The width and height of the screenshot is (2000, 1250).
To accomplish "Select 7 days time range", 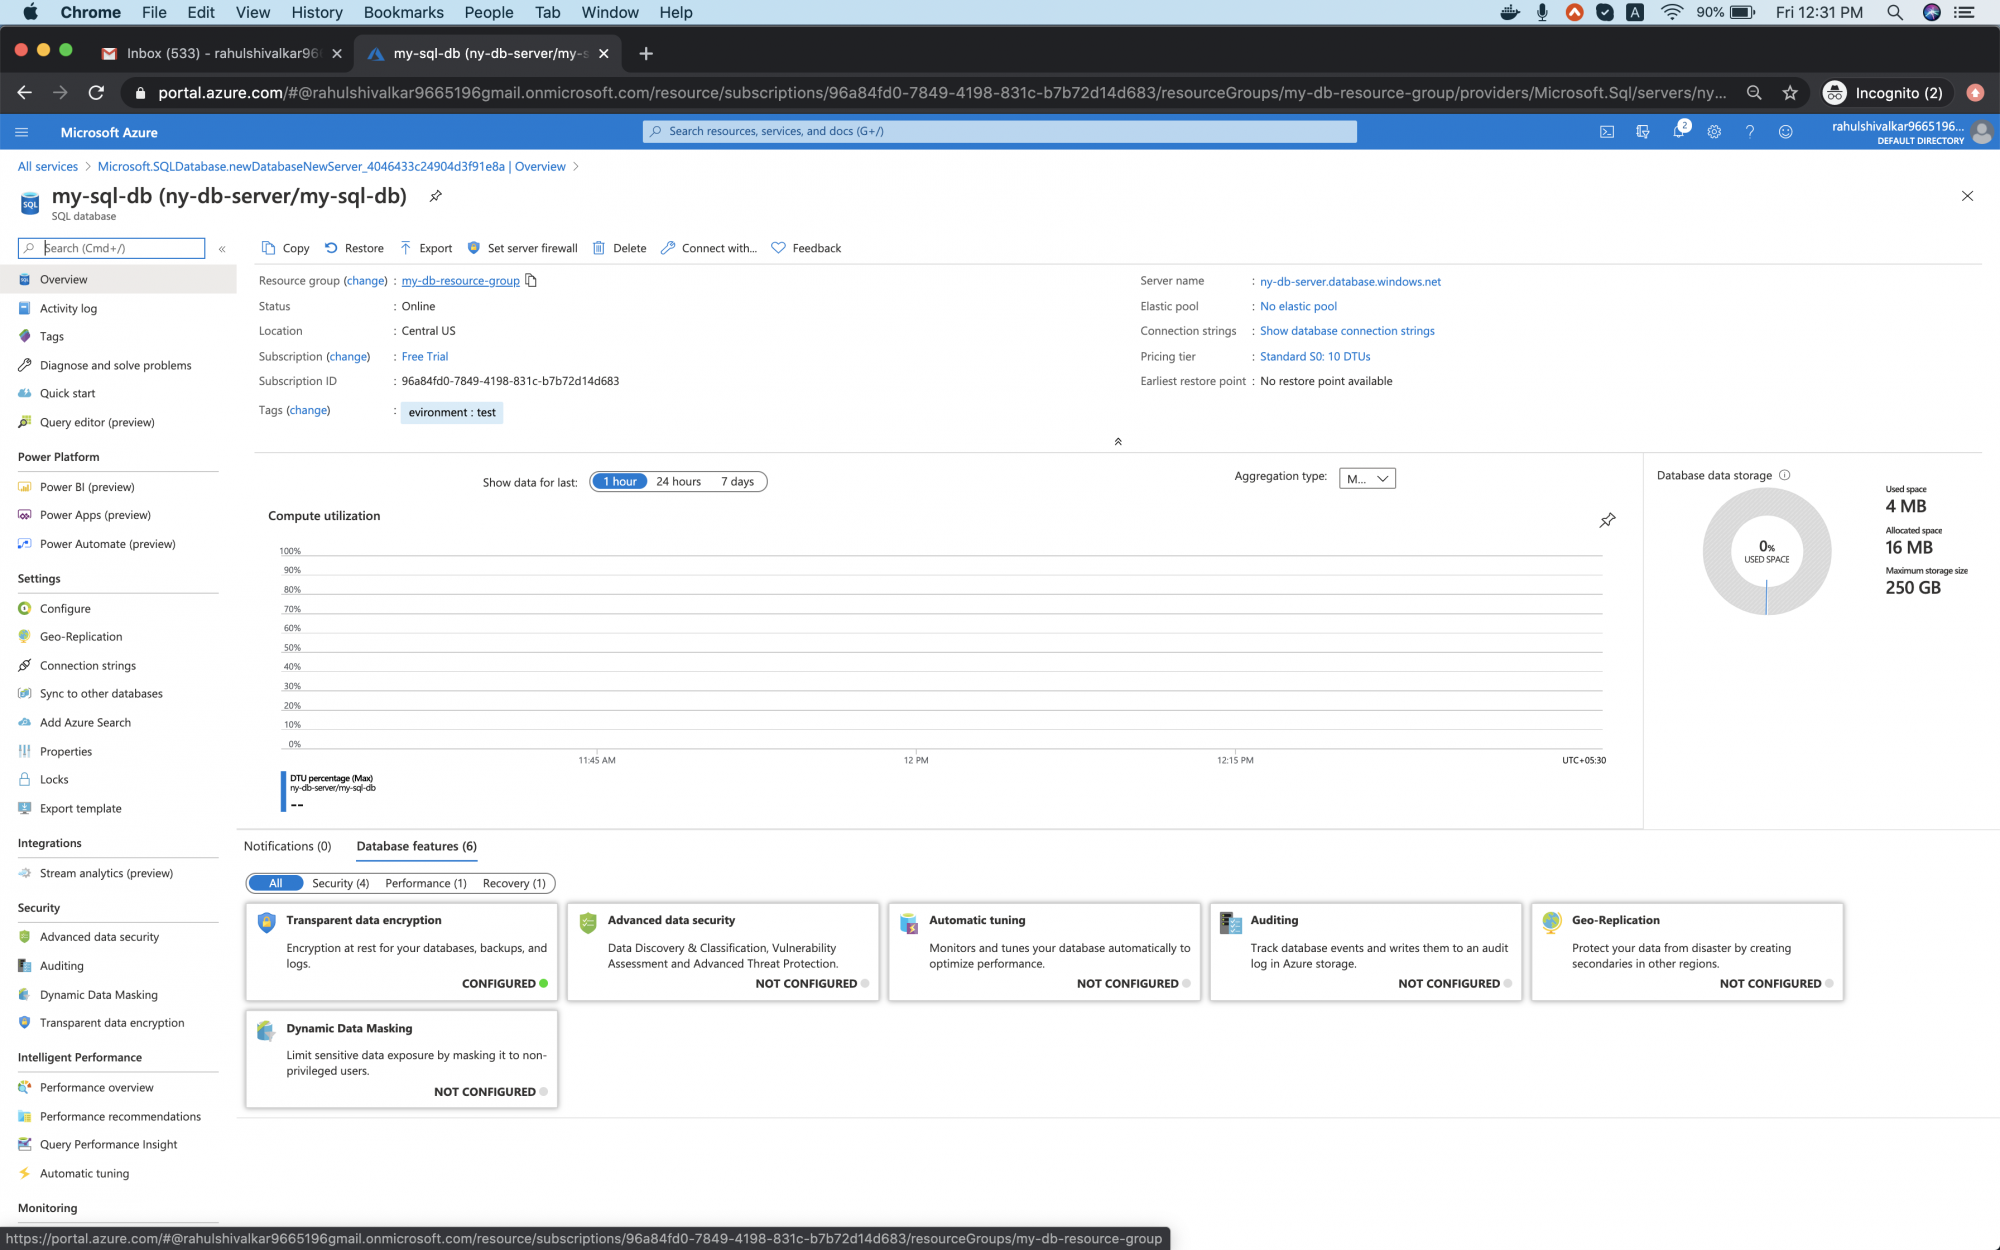I will click(737, 482).
